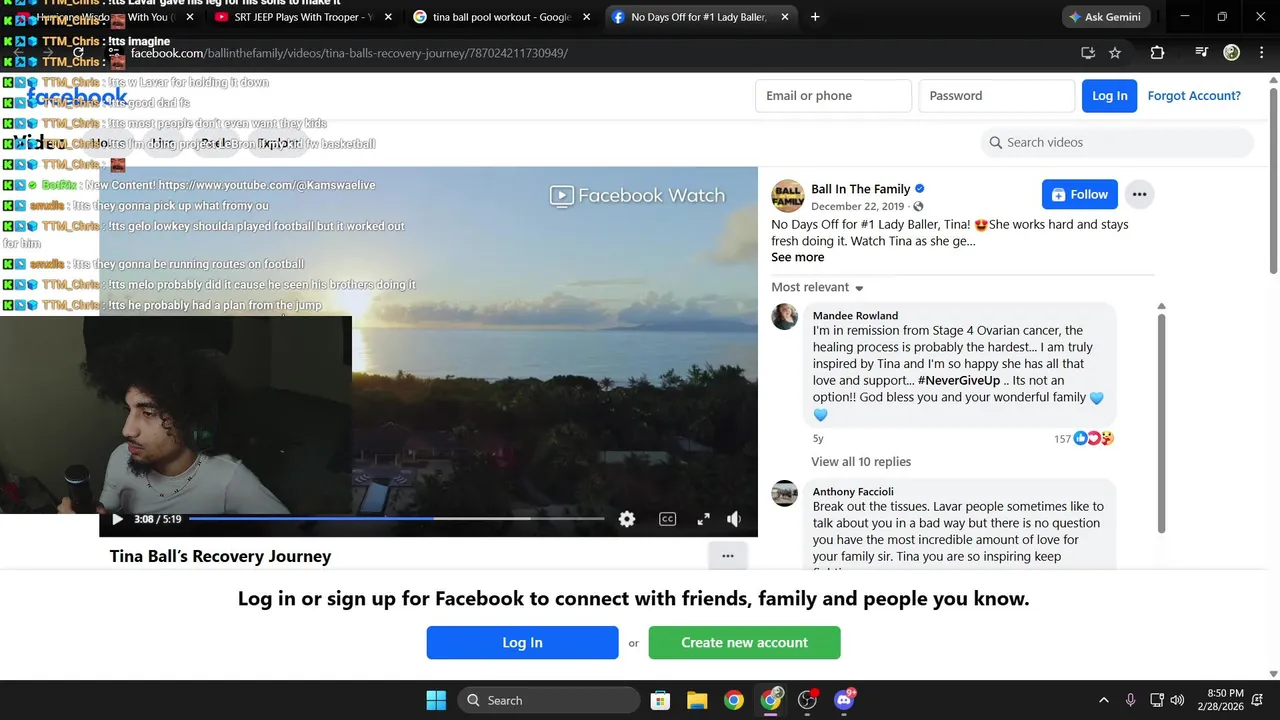Open Anthony Faccioli's profile name
1280x720 pixels.
pyautogui.click(x=853, y=492)
